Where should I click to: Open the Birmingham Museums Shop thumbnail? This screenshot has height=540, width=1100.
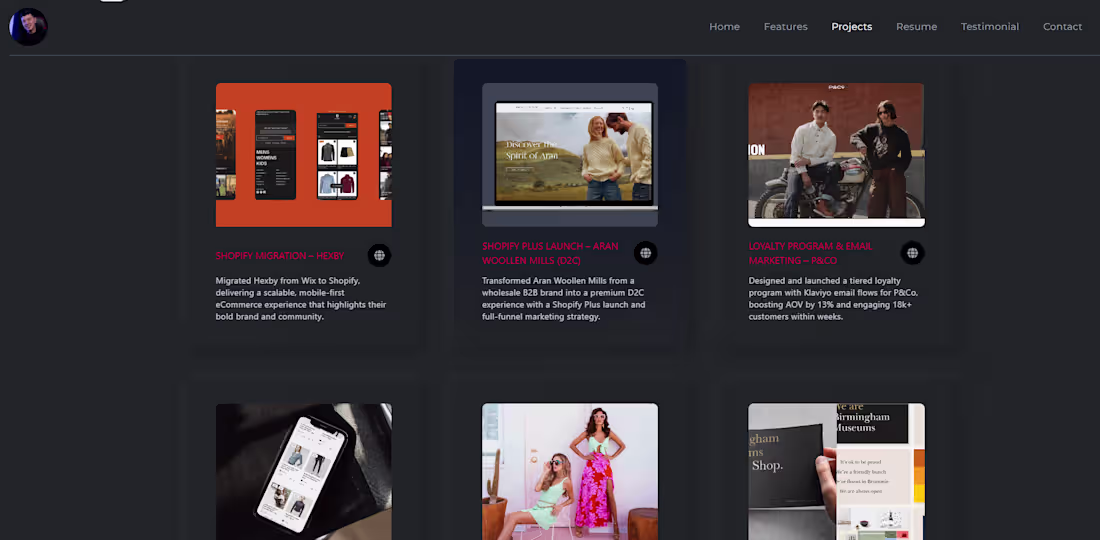pyautogui.click(x=836, y=471)
